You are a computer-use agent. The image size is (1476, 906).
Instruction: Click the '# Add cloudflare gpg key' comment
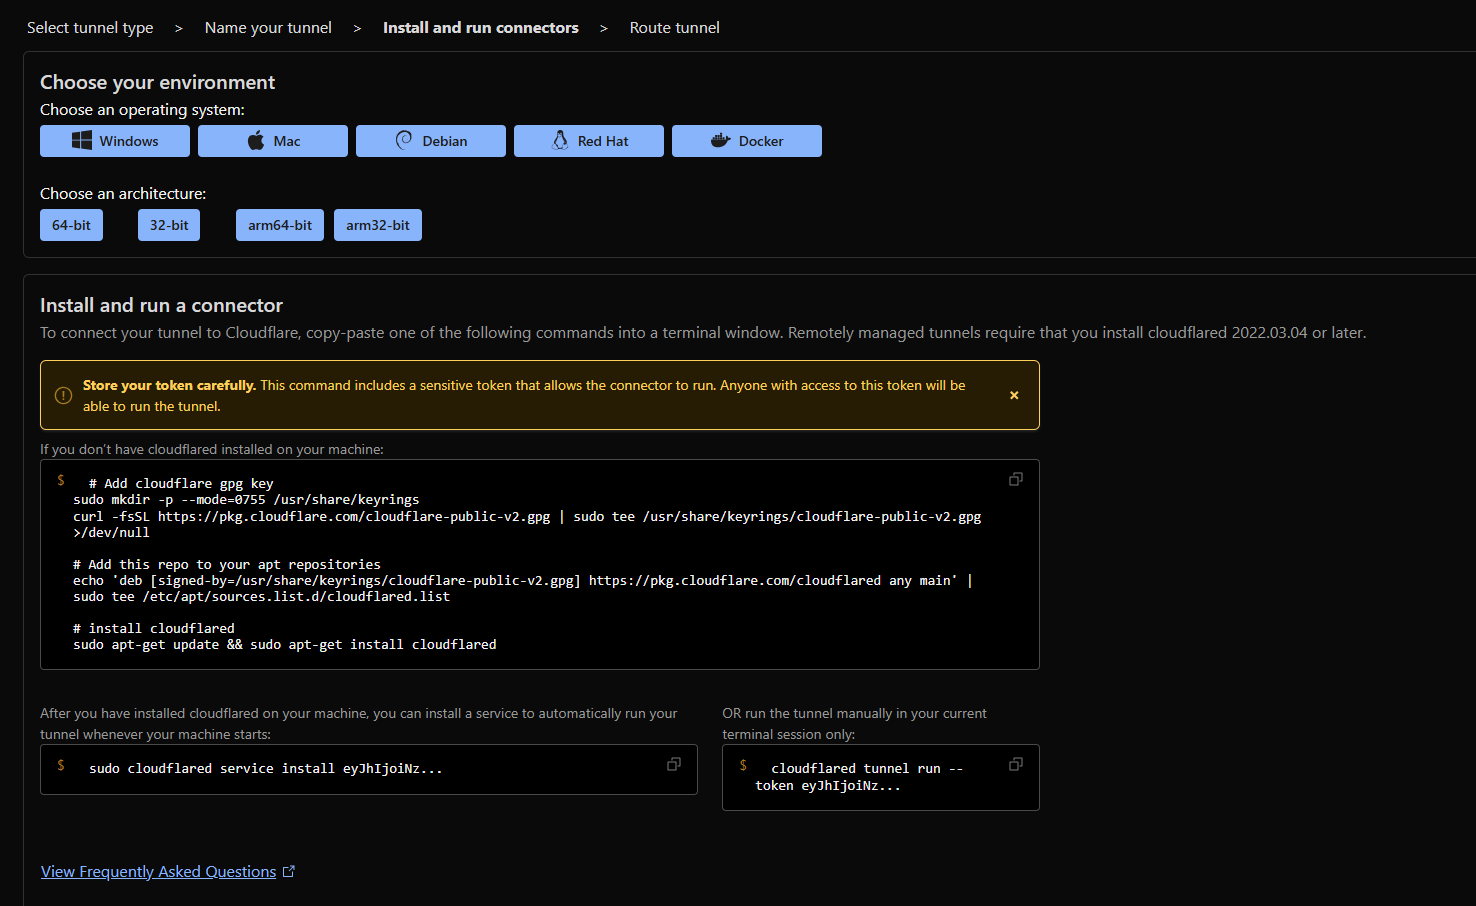(181, 484)
